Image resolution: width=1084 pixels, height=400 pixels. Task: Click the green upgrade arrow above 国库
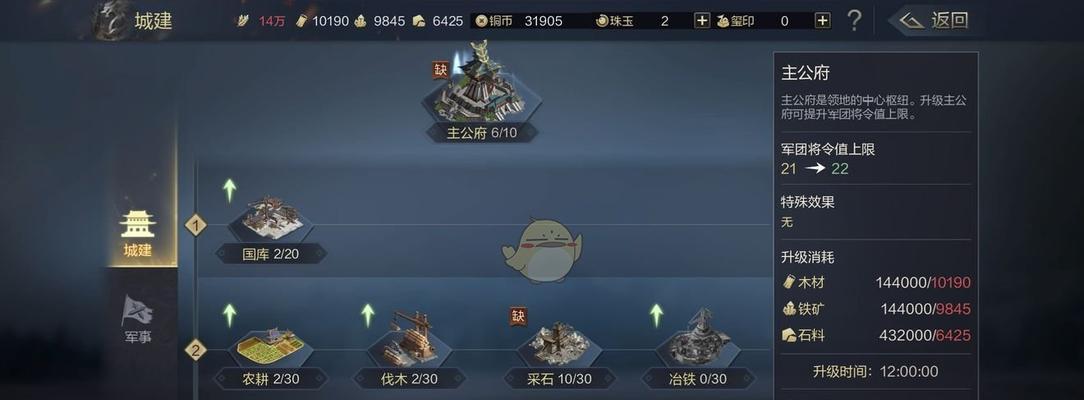click(230, 190)
